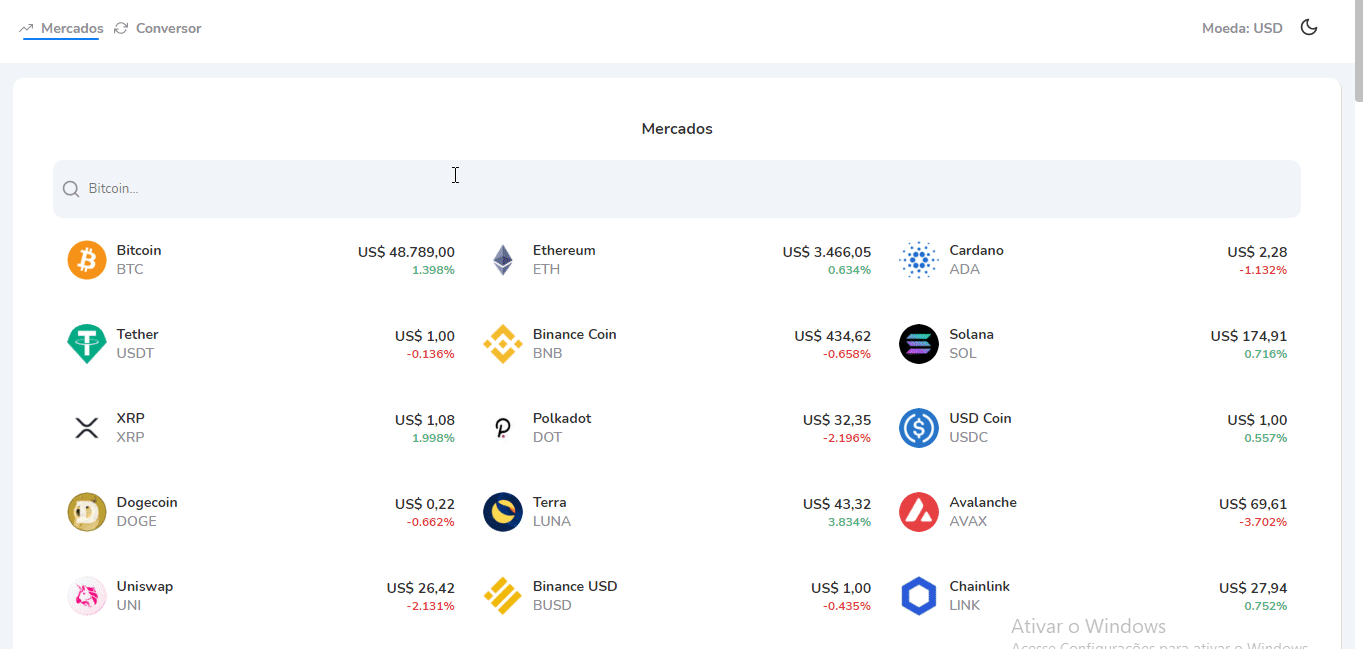
Task: Click the Ethereum price US$ 3.466,05
Action: (826, 252)
